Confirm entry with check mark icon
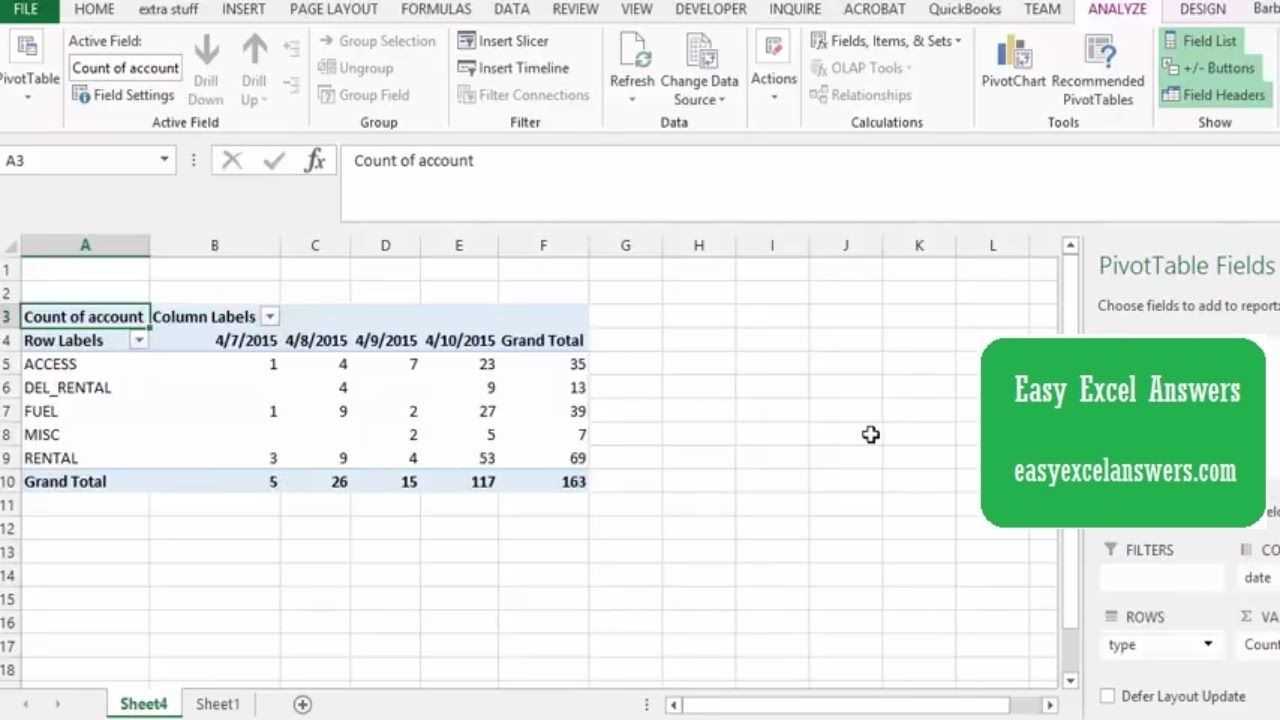Screen dimensions: 1280x720 pos(274,160)
